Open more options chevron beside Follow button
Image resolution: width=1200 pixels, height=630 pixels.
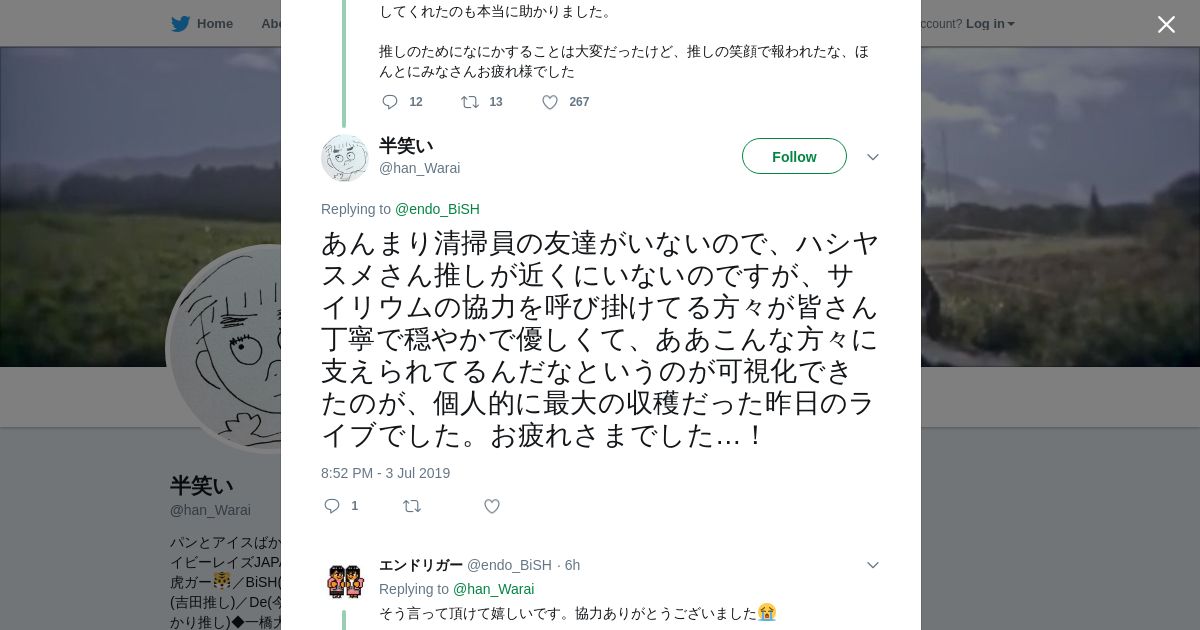tap(872, 157)
